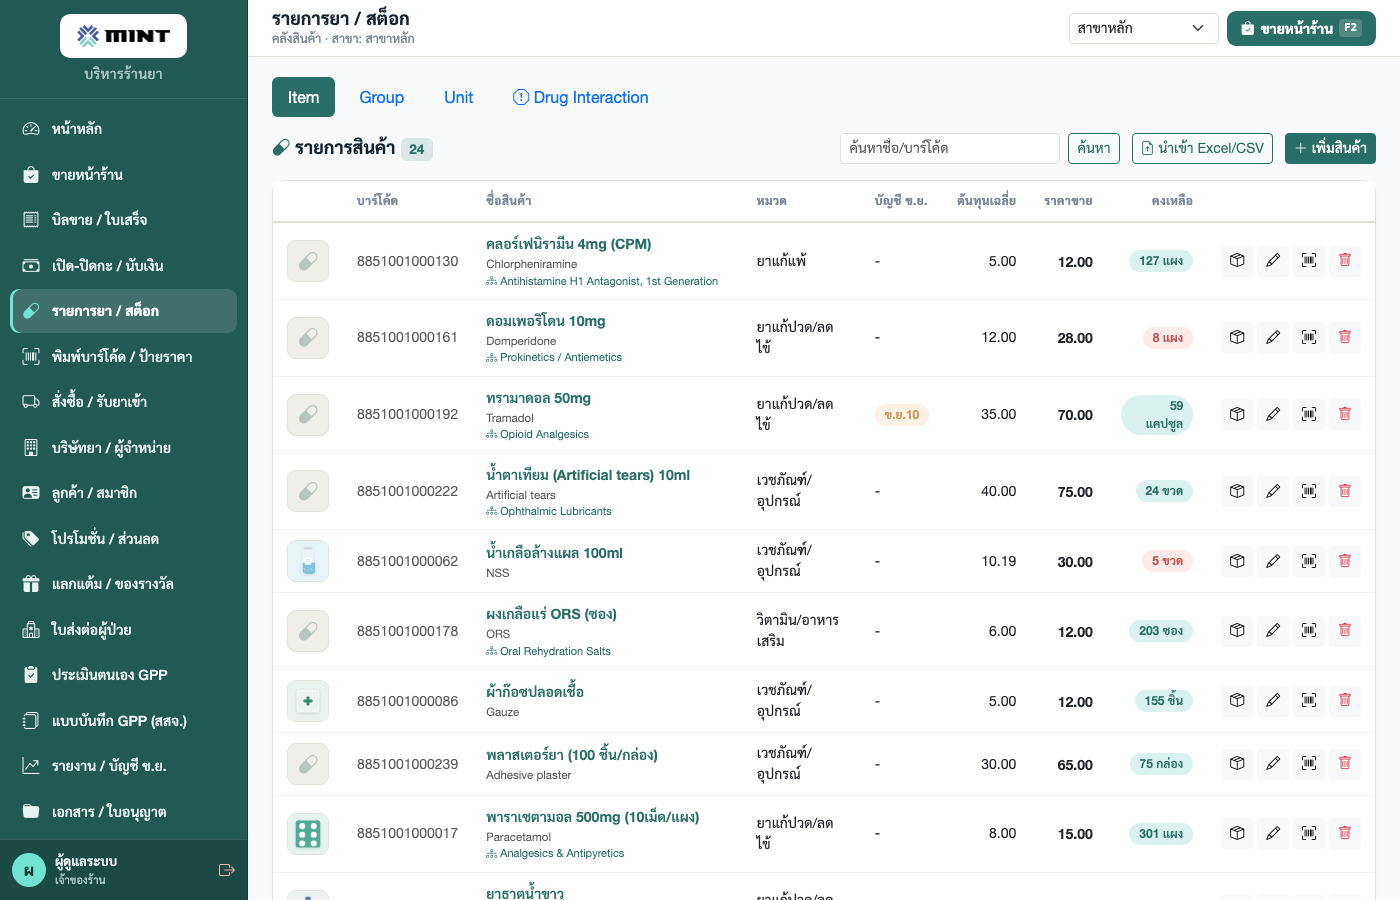Click the เพิ่มสินค้า add product button
The width and height of the screenshot is (1400, 900).
pos(1330,148)
